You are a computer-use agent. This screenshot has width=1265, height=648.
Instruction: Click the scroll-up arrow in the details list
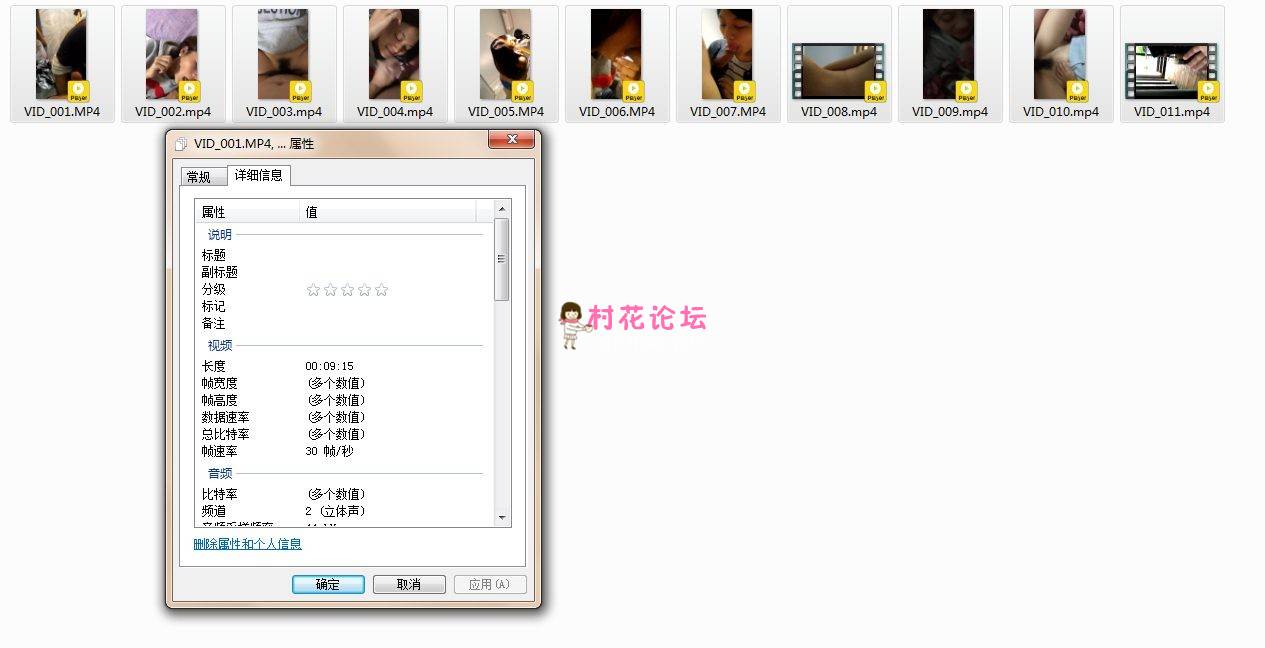(502, 209)
